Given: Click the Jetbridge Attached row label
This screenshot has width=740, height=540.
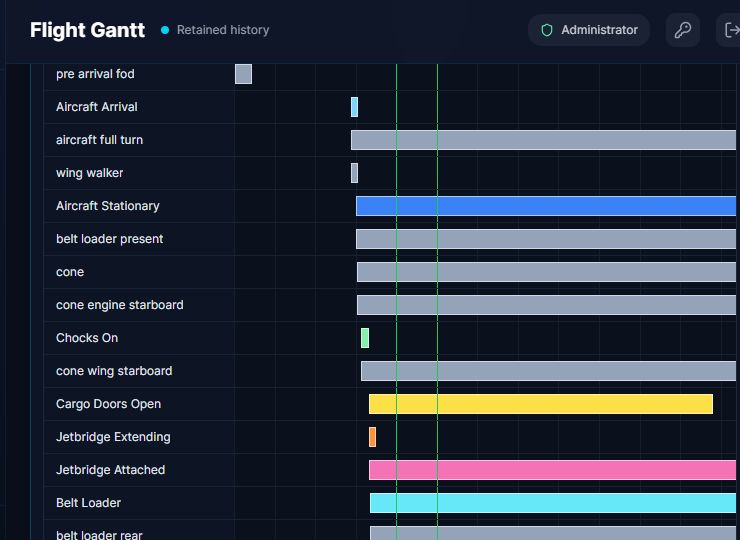Looking at the screenshot, I should 110,470.
